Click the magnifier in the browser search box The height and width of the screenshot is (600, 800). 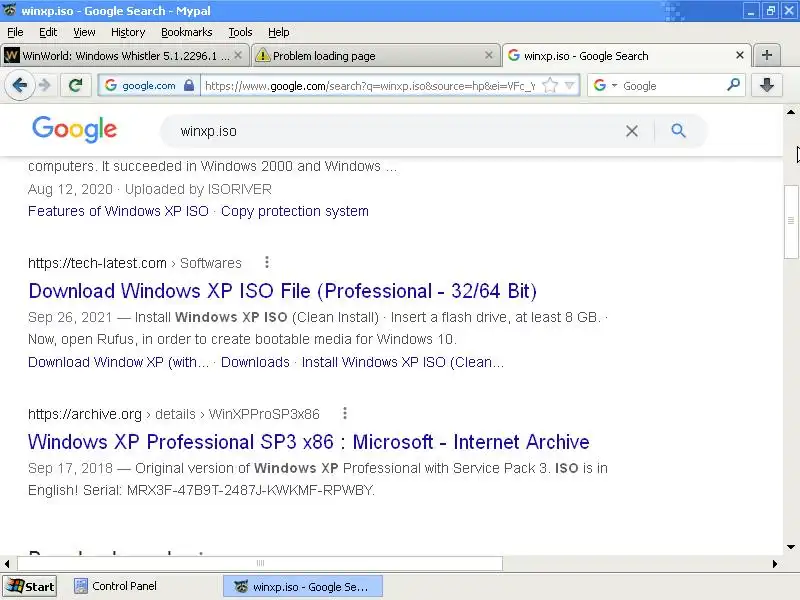coord(733,85)
